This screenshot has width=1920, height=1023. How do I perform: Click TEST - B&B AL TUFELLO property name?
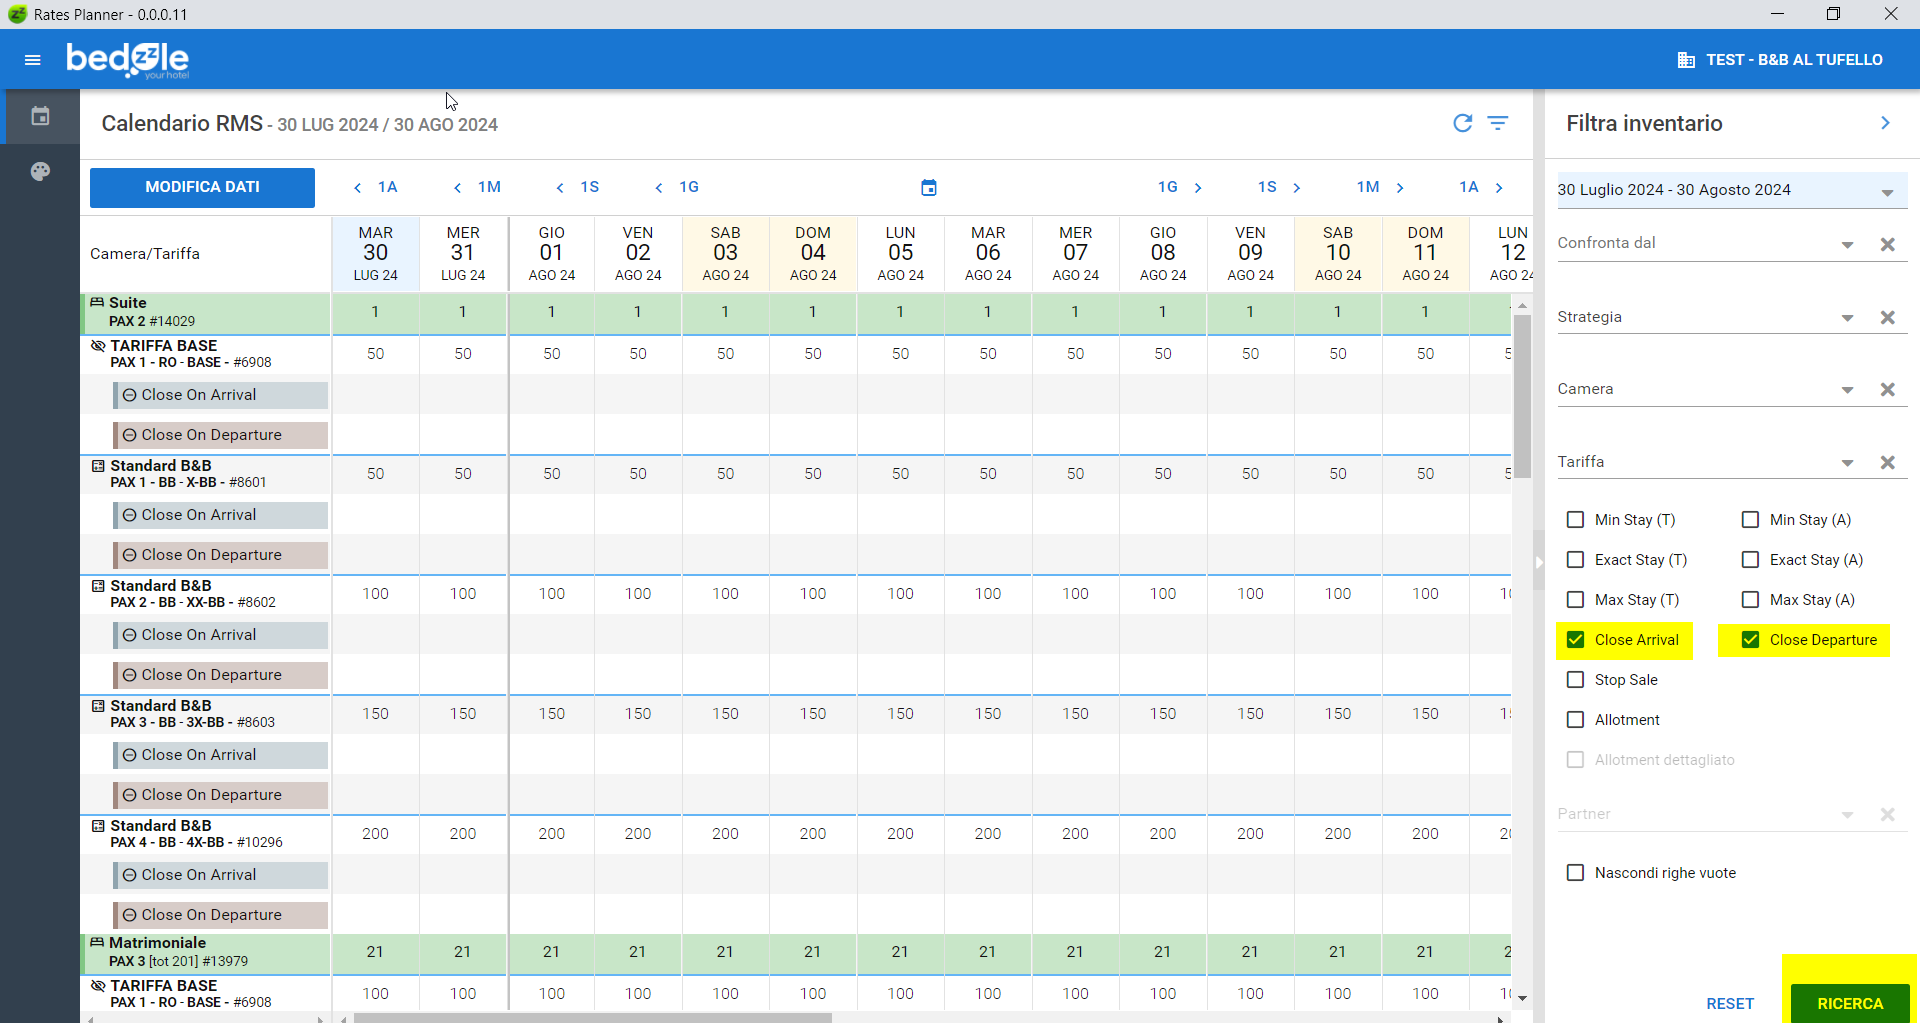(1794, 60)
